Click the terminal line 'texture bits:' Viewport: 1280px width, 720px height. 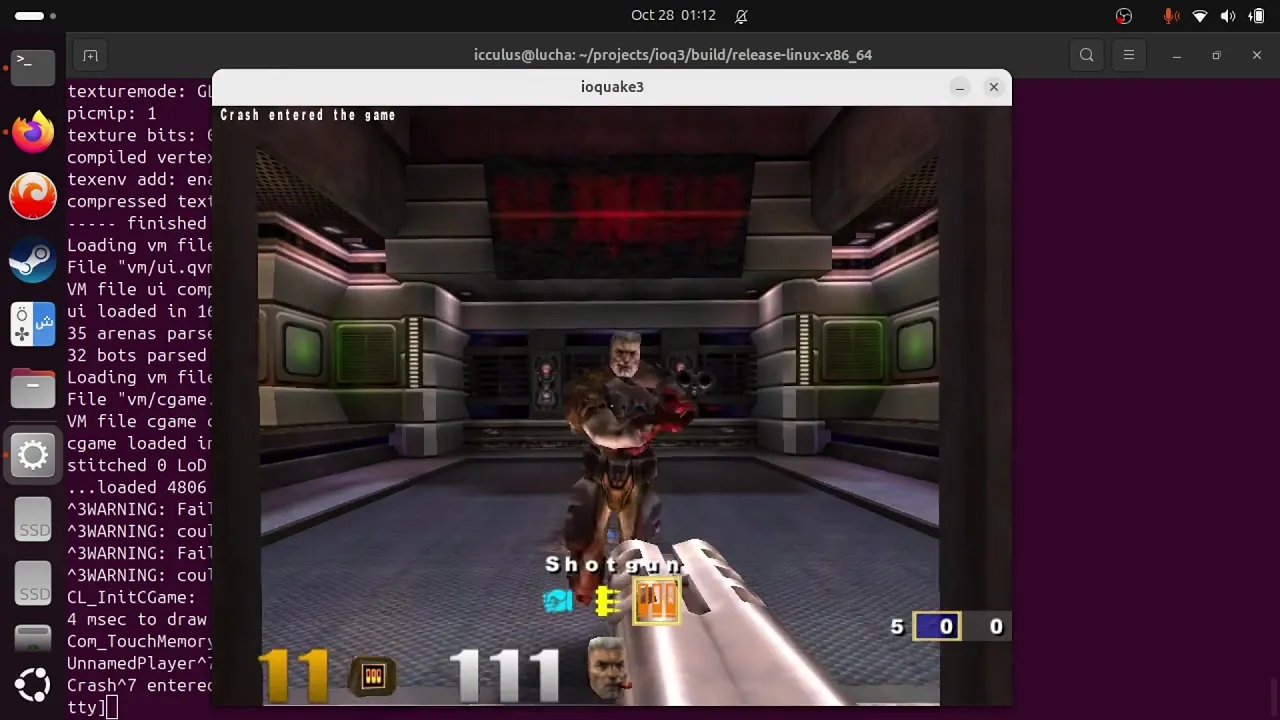(x=140, y=135)
